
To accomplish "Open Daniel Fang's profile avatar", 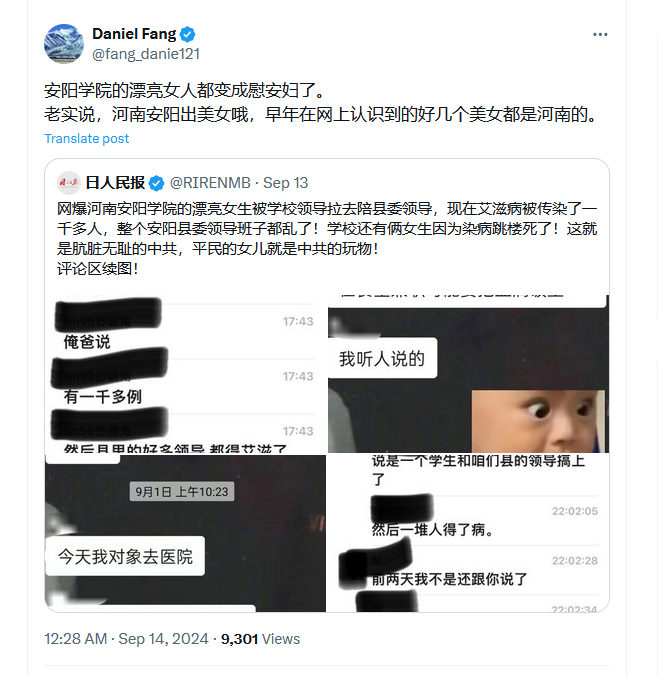I will 64,44.
